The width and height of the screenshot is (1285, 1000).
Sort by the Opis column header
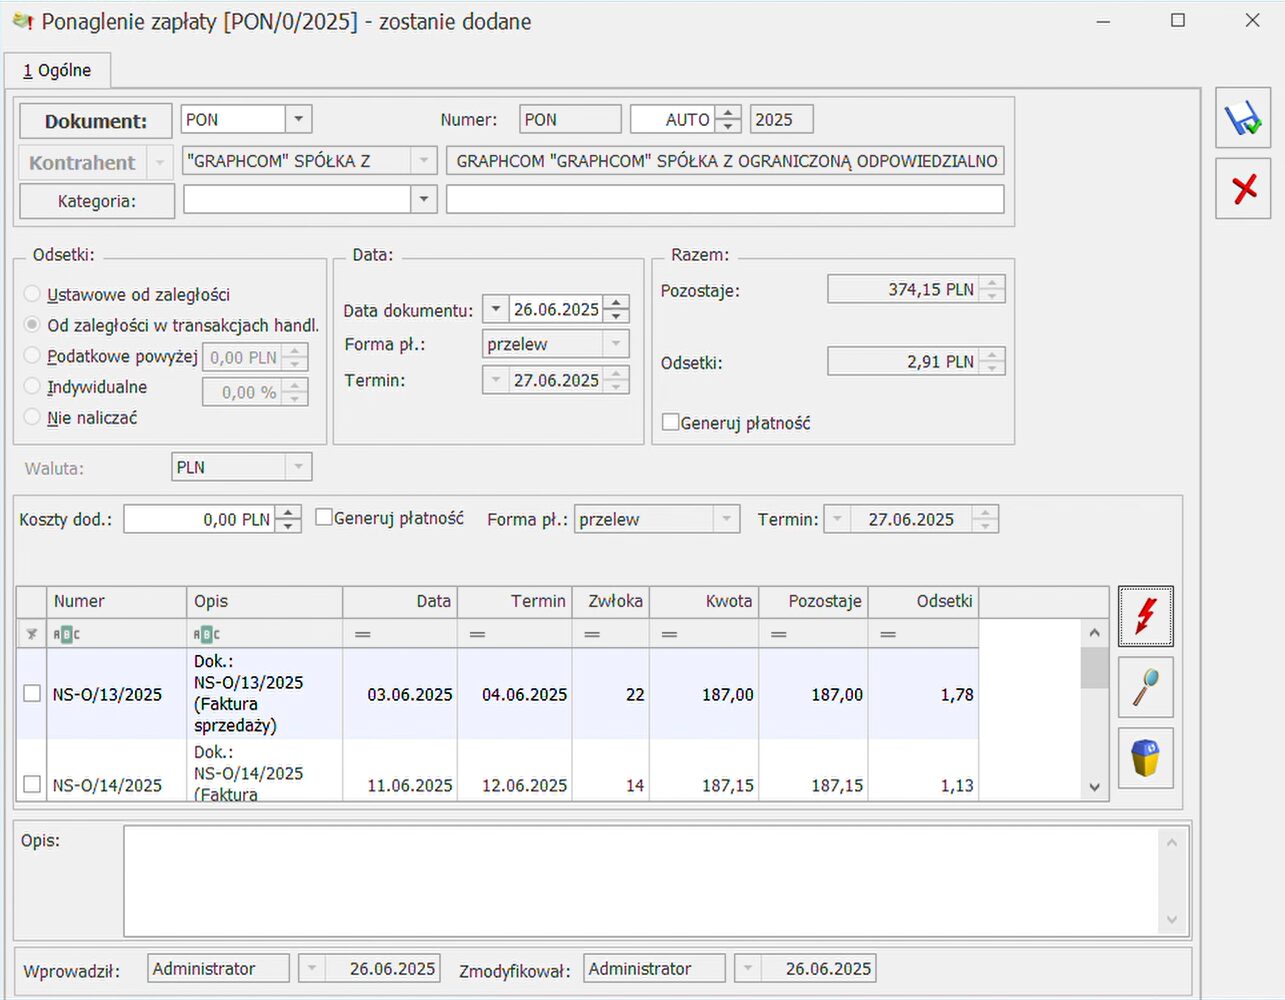pos(264,601)
